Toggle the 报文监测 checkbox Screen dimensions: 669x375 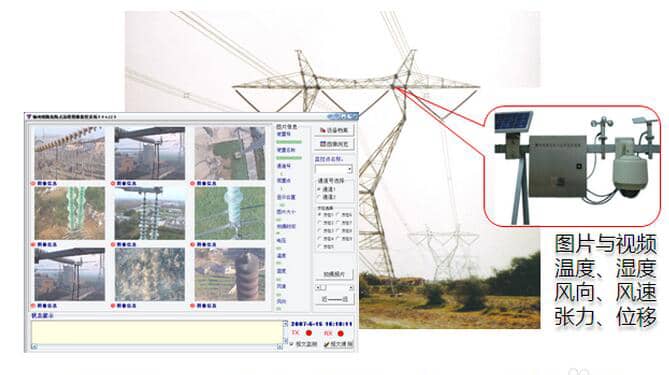[292, 344]
